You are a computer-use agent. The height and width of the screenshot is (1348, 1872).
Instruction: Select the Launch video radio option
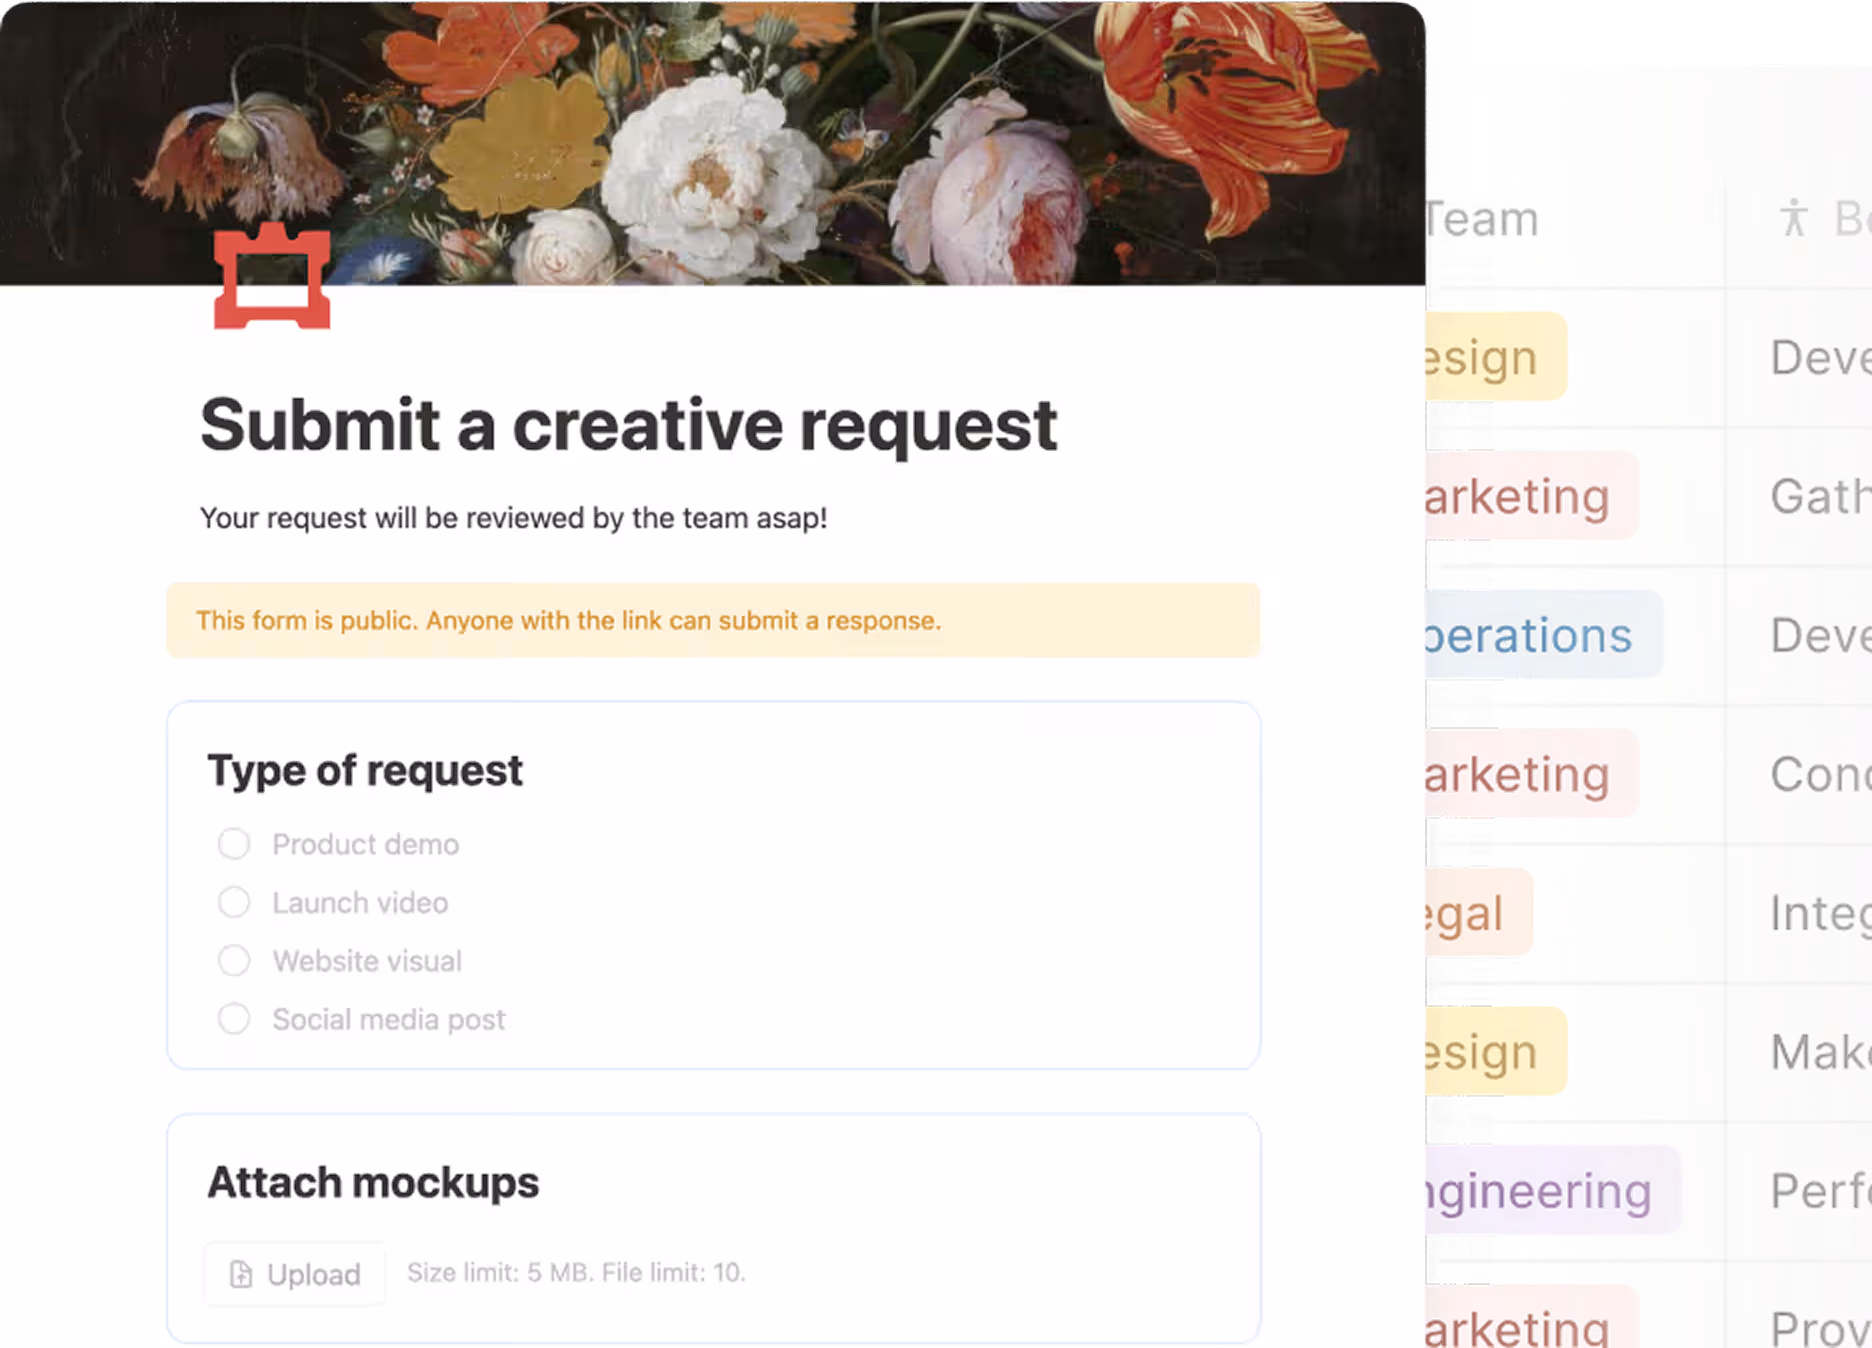click(234, 902)
